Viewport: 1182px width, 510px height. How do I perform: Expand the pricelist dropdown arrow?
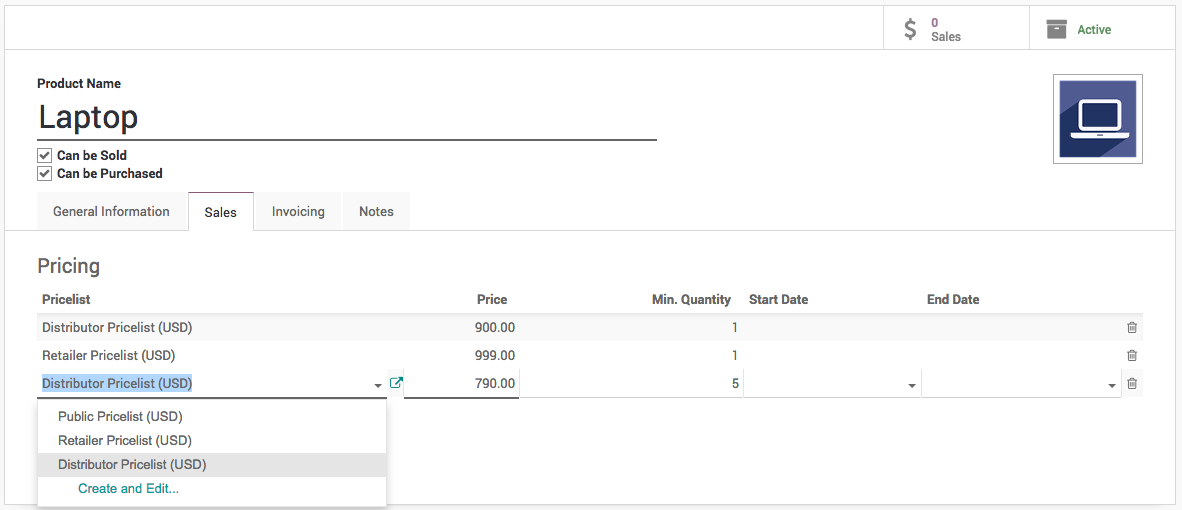[377, 385]
